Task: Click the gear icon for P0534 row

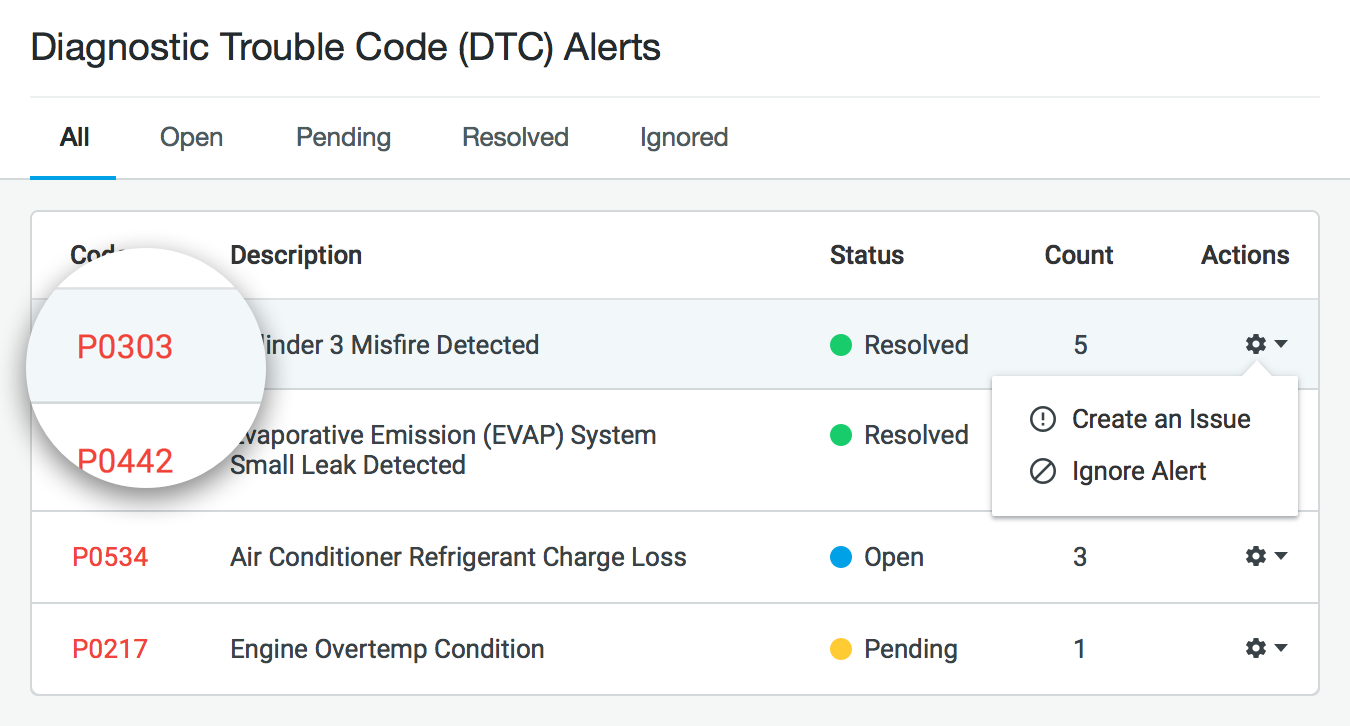Action: click(x=1255, y=556)
